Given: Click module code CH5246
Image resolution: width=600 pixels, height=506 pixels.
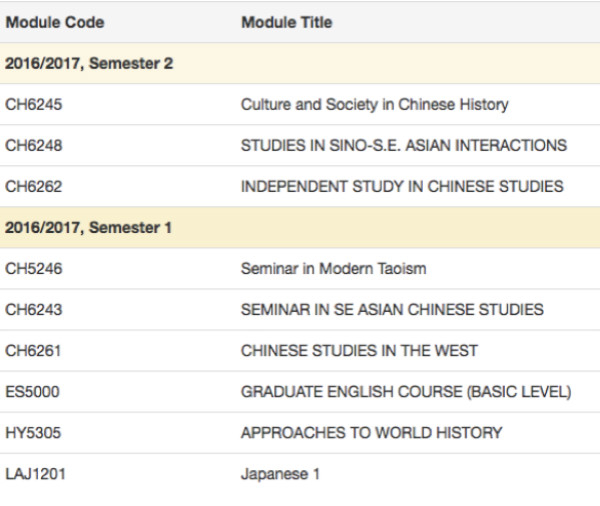Looking at the screenshot, I should tap(34, 268).
